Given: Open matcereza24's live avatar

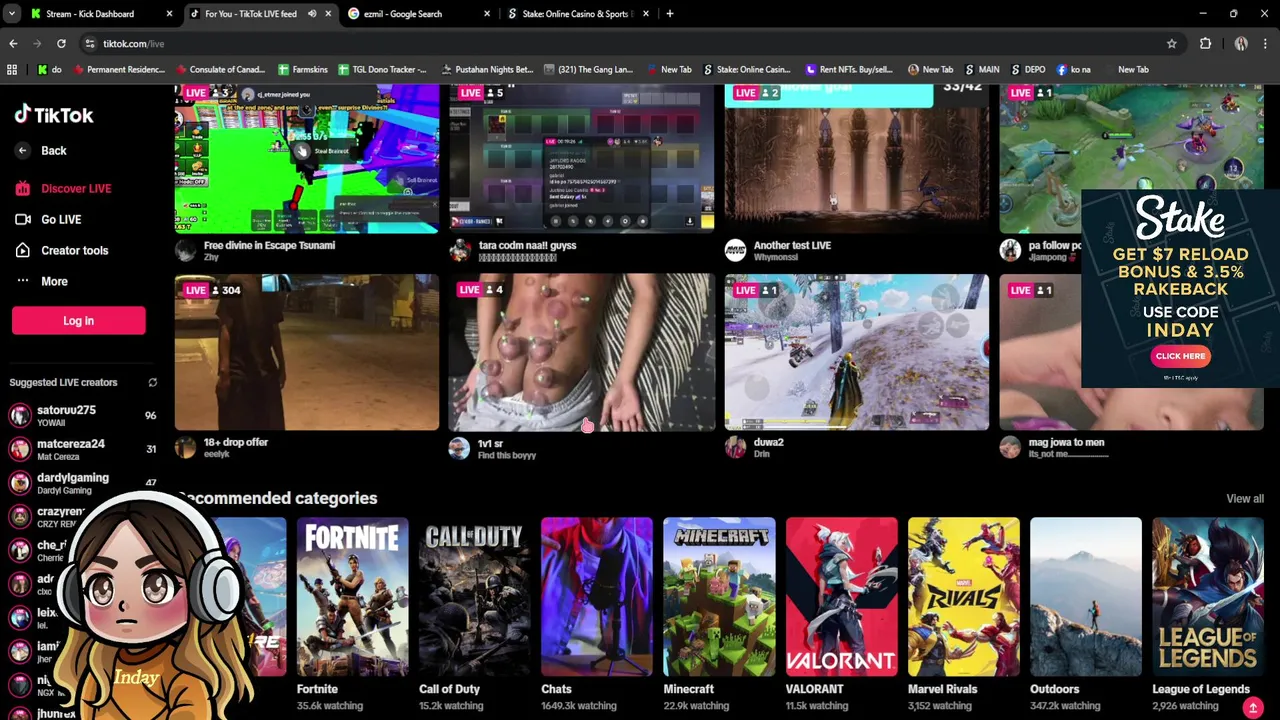Looking at the screenshot, I should pyautogui.click(x=20, y=449).
